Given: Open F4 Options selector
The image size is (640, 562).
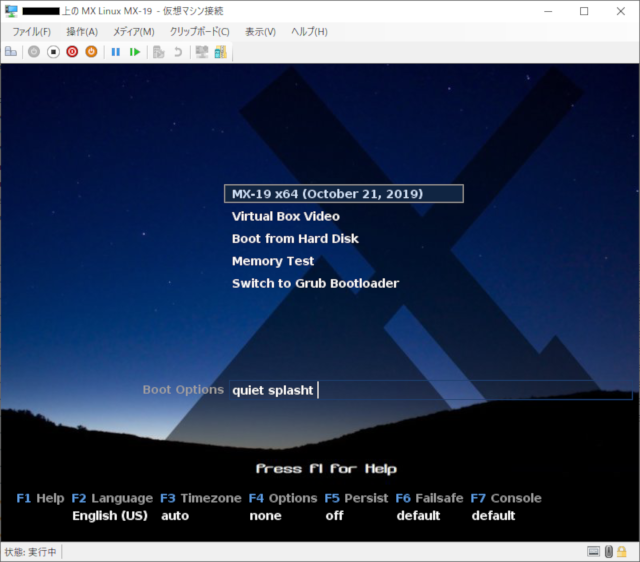Looking at the screenshot, I should pos(283,498).
